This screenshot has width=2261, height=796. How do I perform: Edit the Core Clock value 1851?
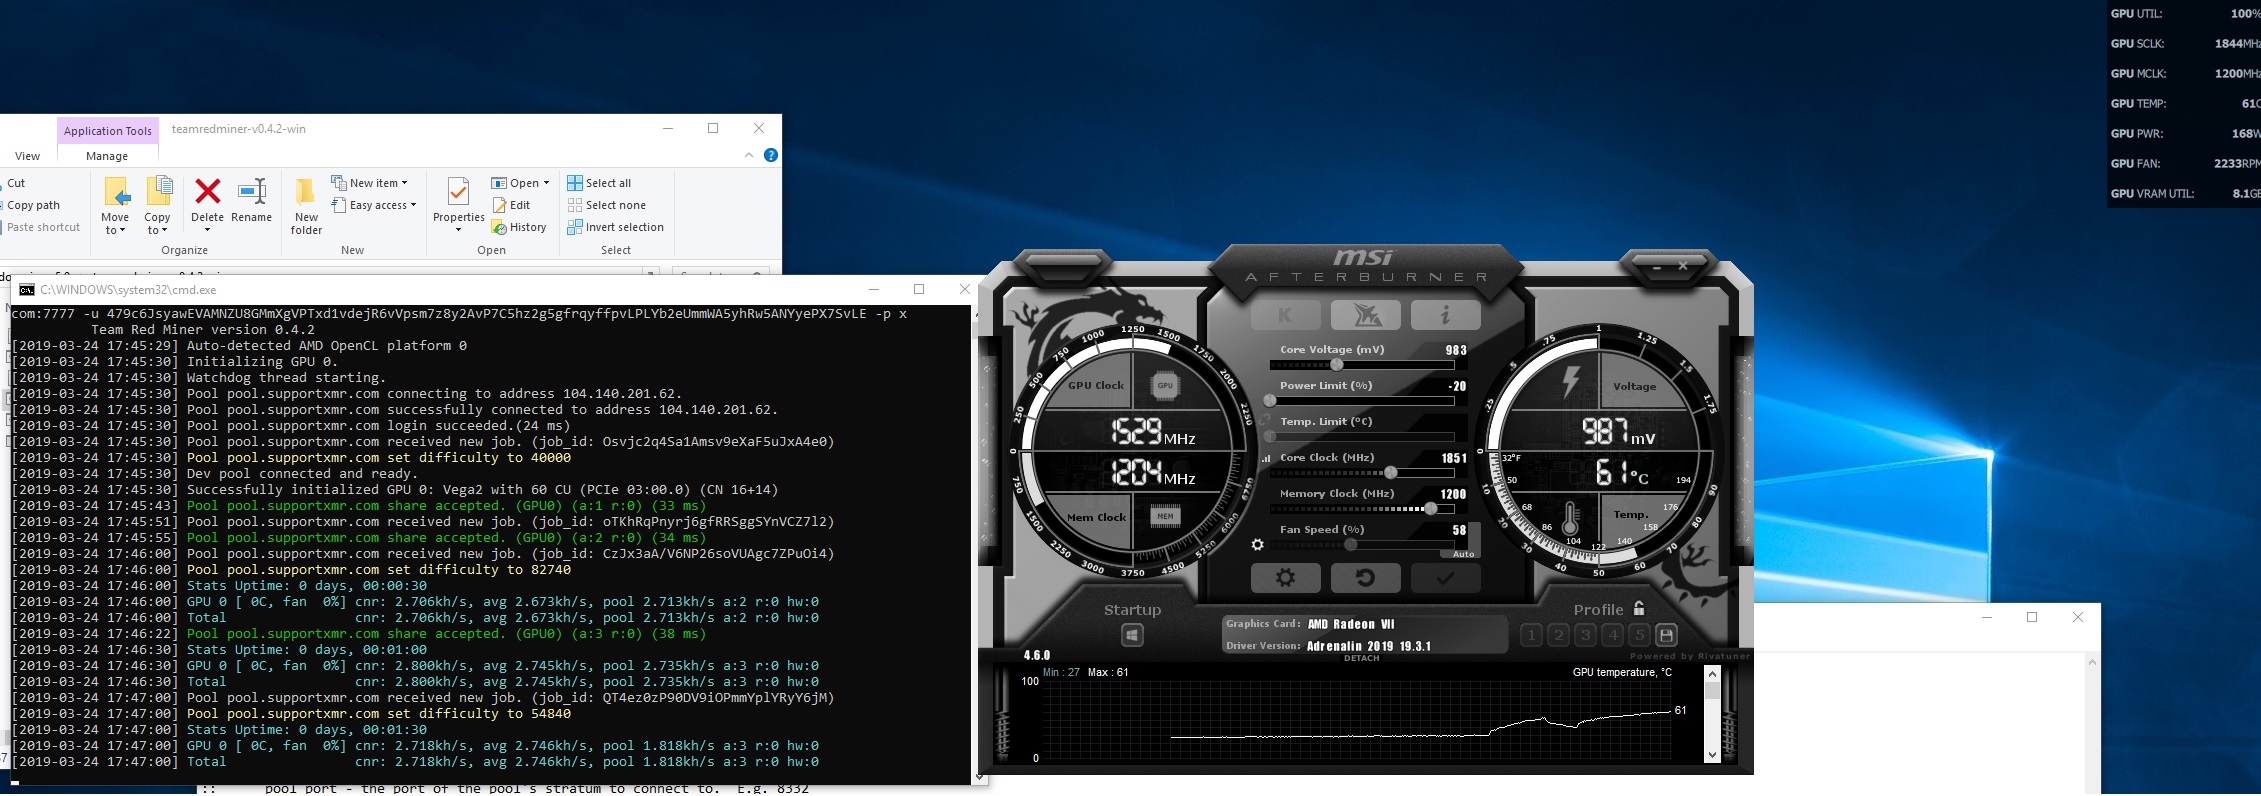pyautogui.click(x=1454, y=458)
